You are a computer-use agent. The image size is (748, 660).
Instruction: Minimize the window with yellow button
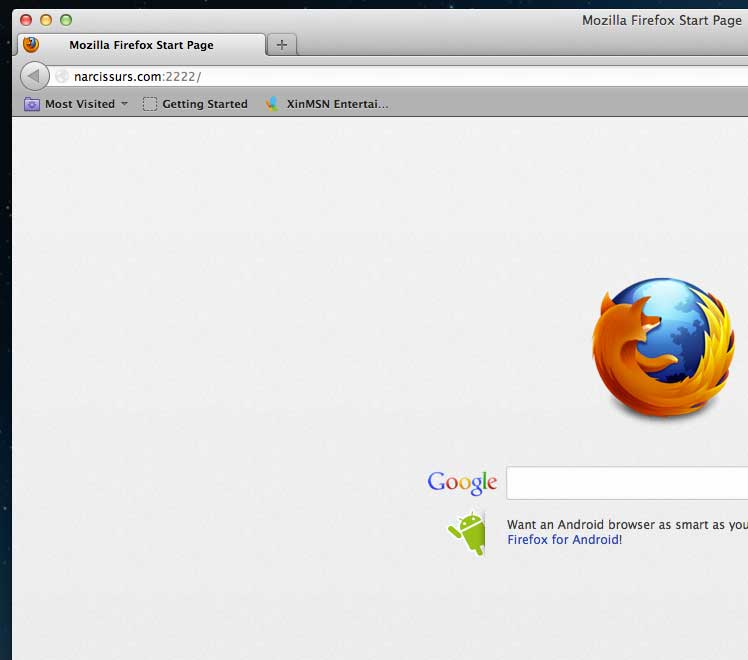tap(46, 20)
